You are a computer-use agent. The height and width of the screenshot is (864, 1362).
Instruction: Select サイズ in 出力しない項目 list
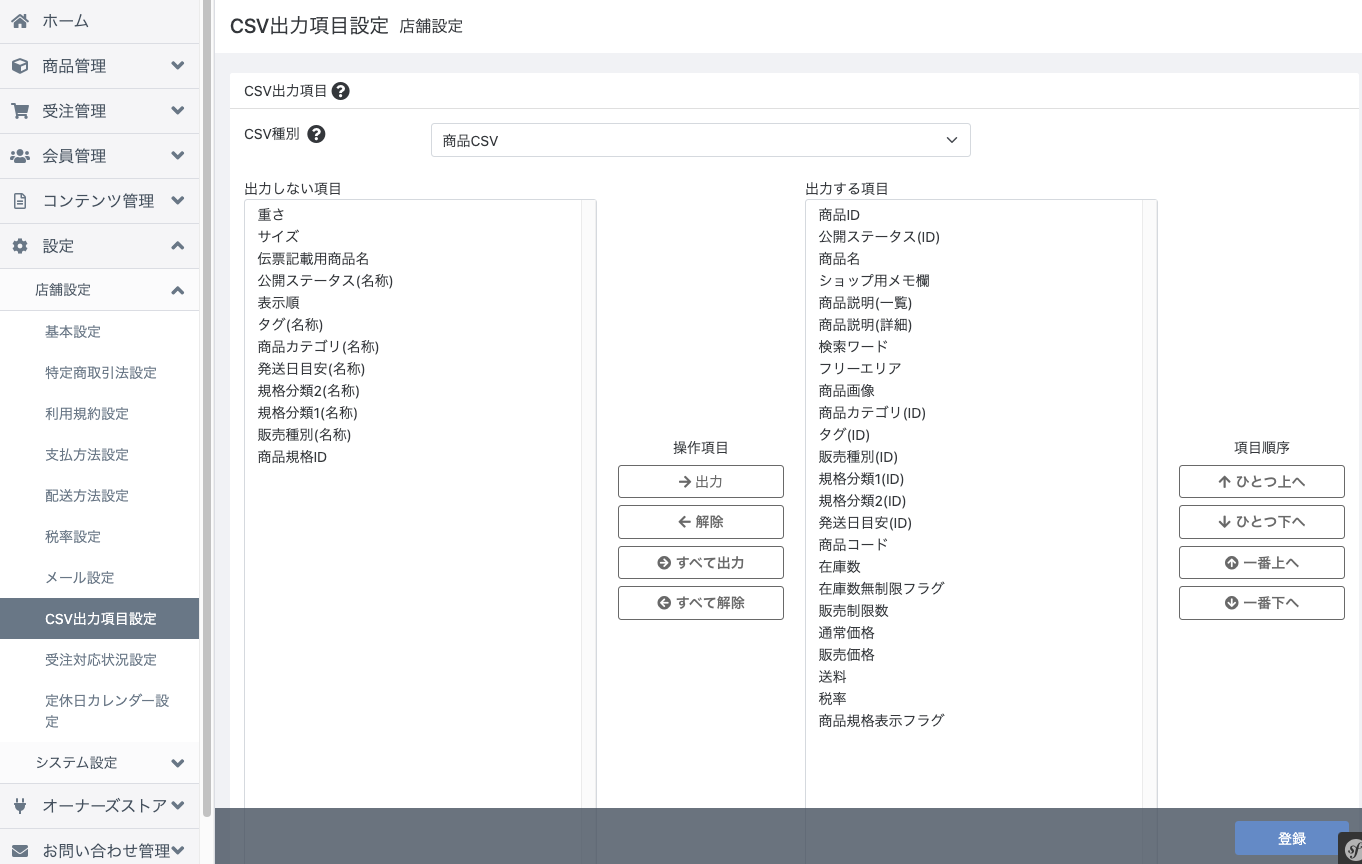click(413, 237)
